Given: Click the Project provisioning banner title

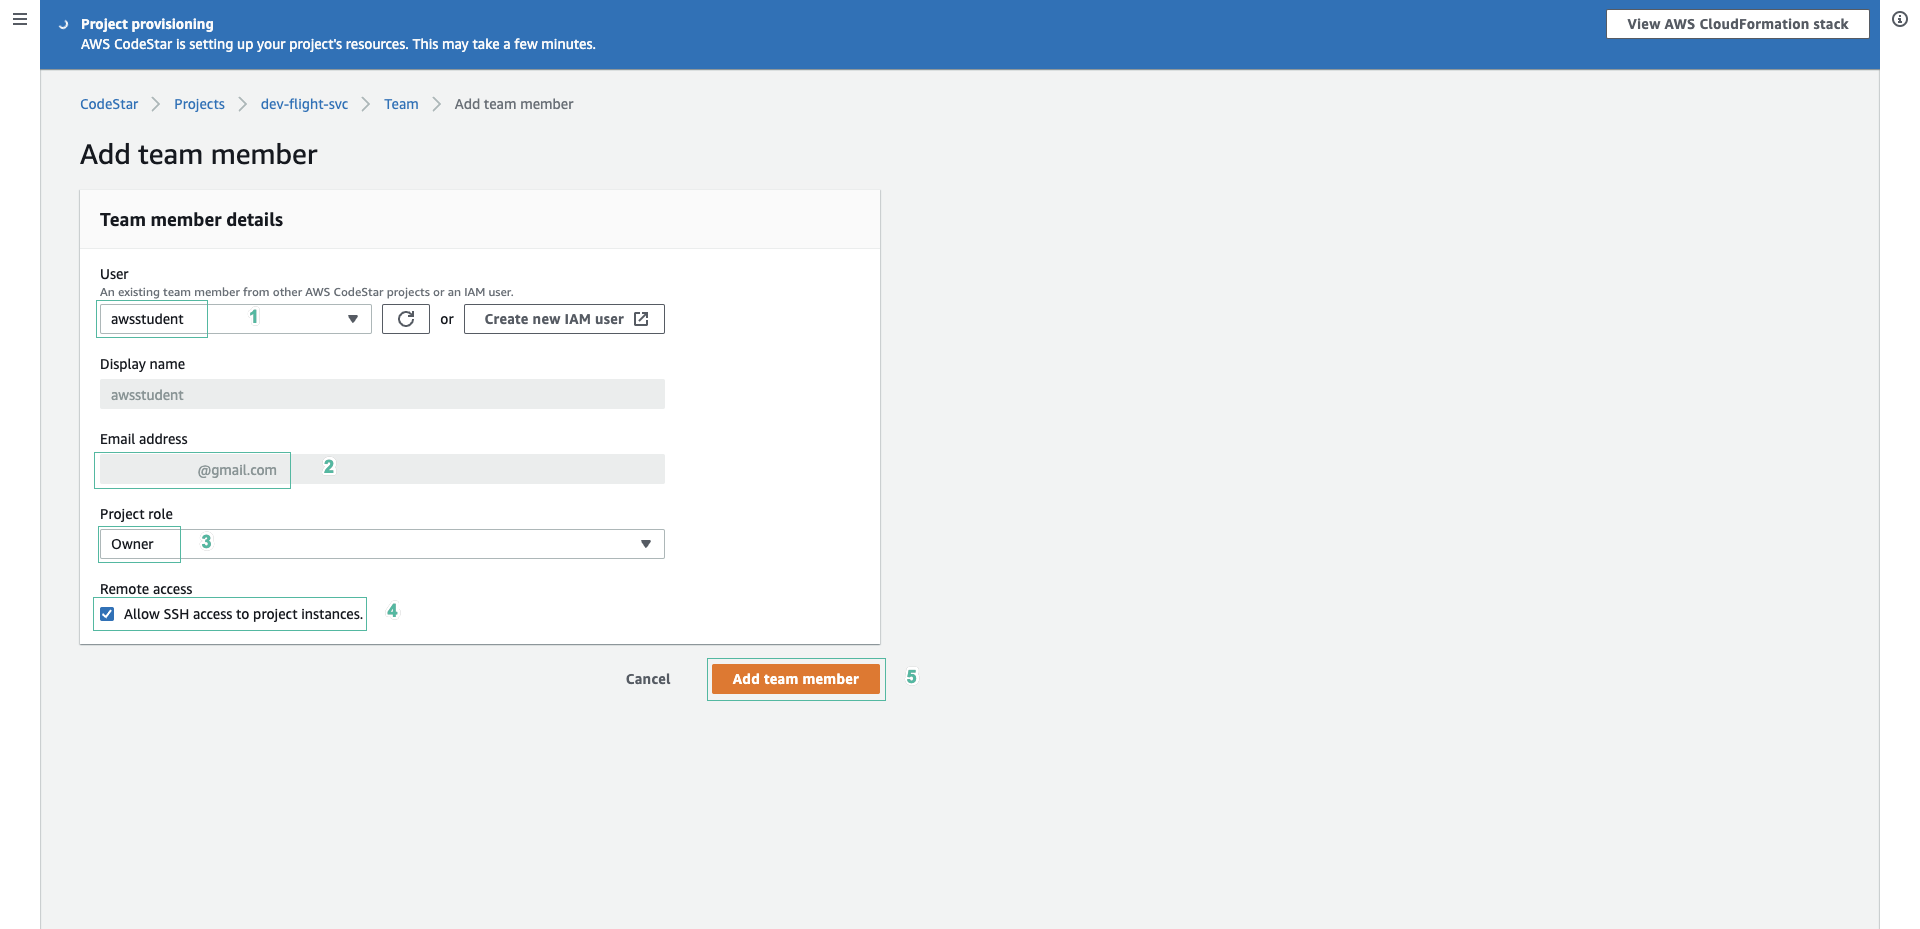Looking at the screenshot, I should pyautogui.click(x=147, y=24).
